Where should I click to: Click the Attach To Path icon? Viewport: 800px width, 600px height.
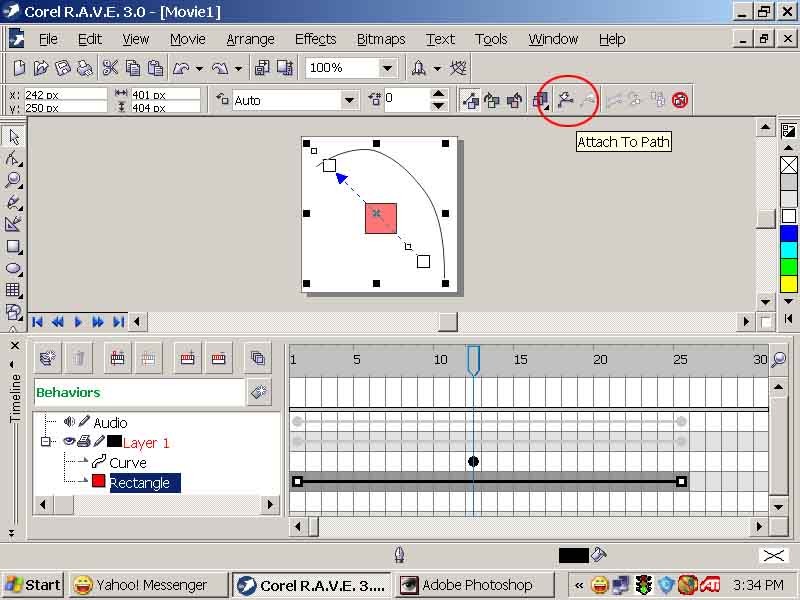click(565, 99)
